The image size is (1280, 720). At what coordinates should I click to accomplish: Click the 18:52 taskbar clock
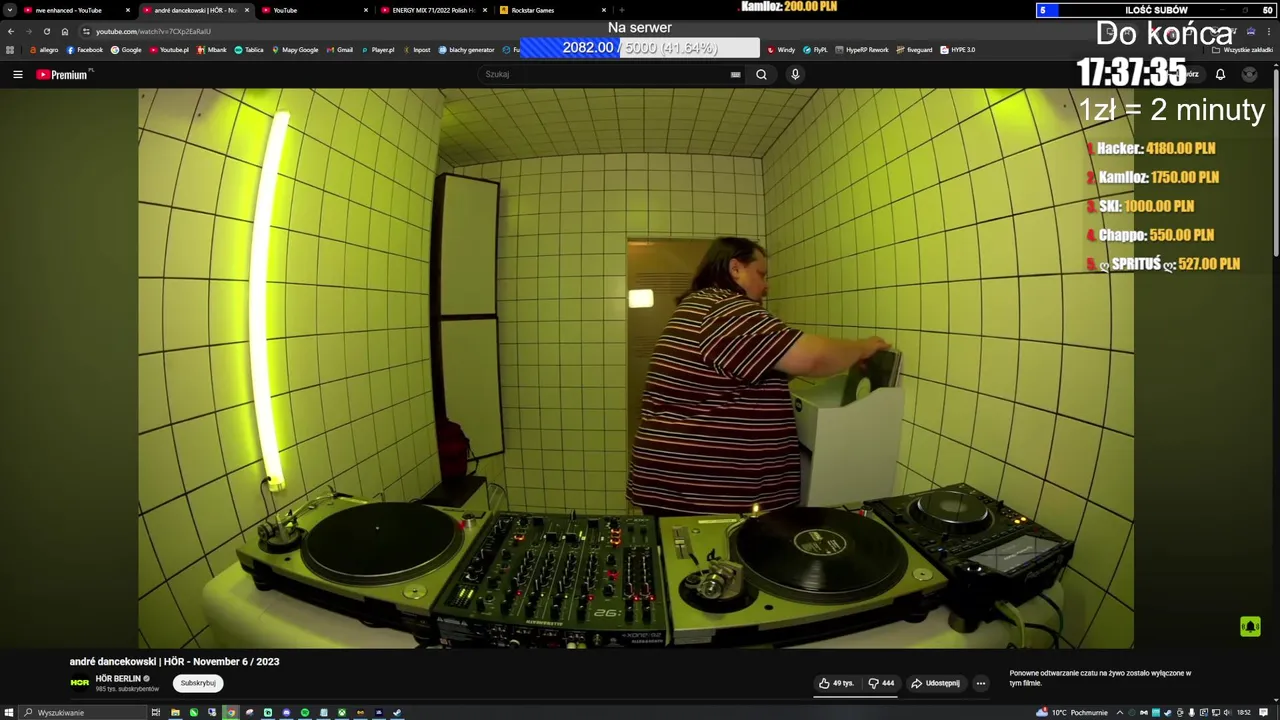(x=1243, y=713)
